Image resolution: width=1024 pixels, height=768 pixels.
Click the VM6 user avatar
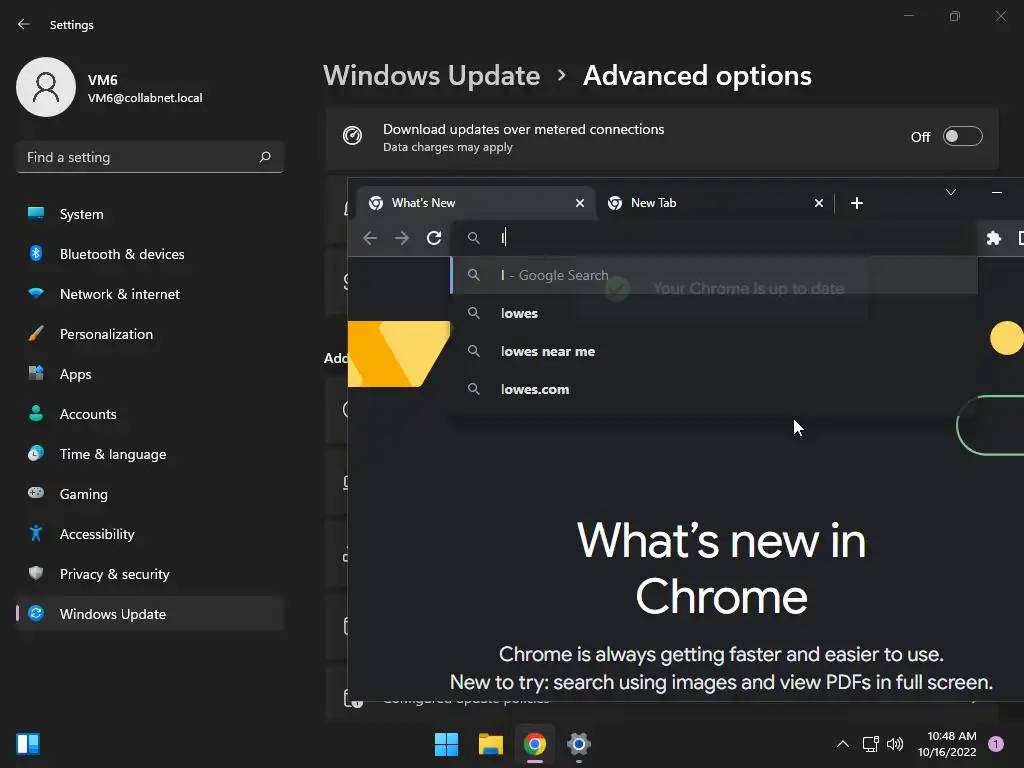coord(46,87)
